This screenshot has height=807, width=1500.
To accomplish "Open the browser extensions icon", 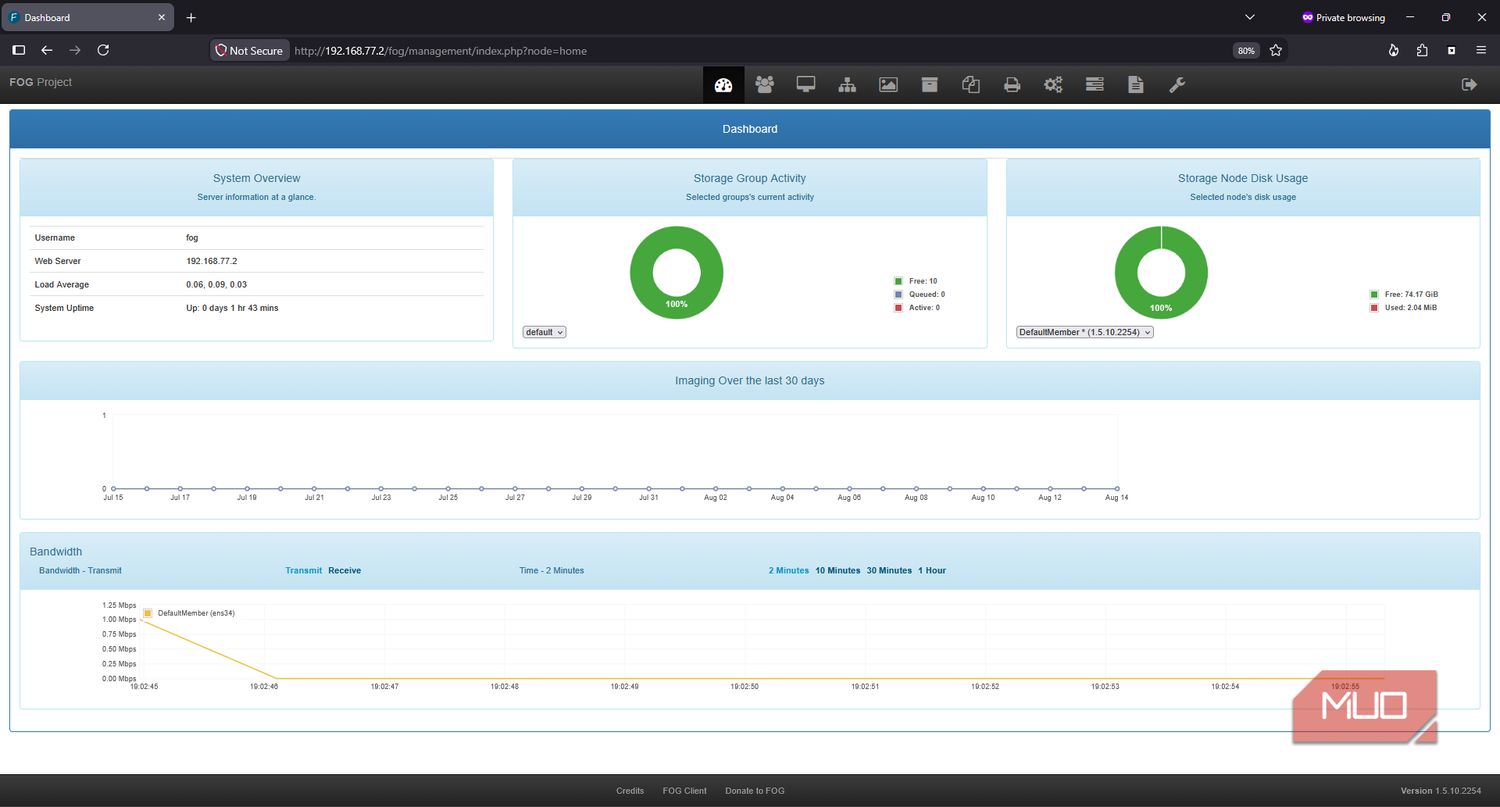I will tap(1422, 50).
